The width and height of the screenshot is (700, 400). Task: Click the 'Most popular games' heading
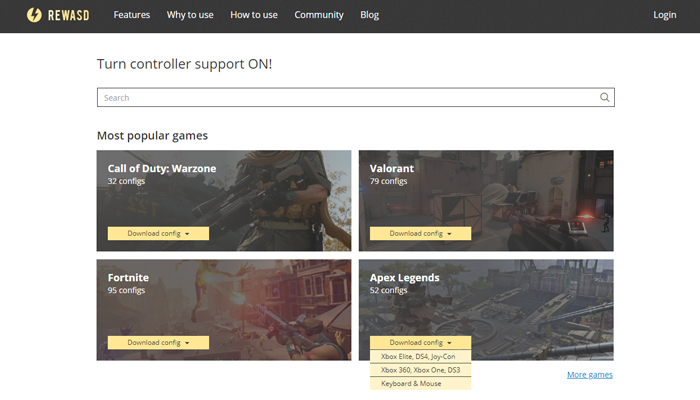tap(152, 136)
